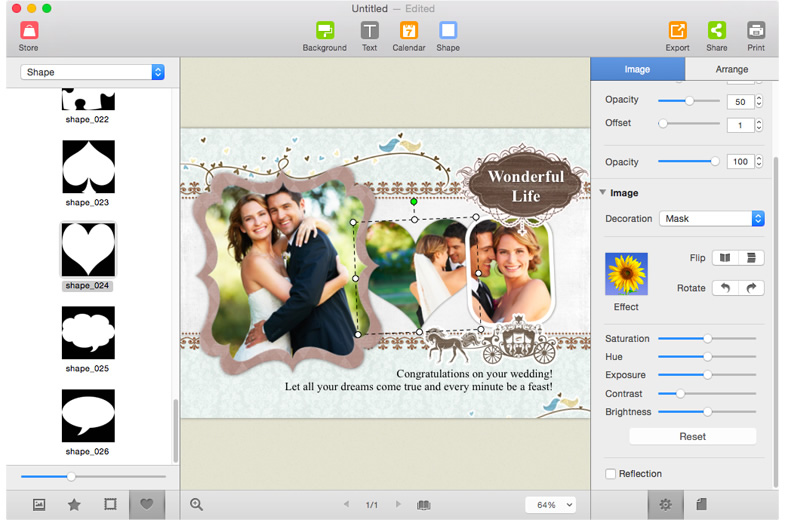The width and height of the screenshot is (785, 520).
Task: Select the shape_024 heart mask
Action: point(88,249)
